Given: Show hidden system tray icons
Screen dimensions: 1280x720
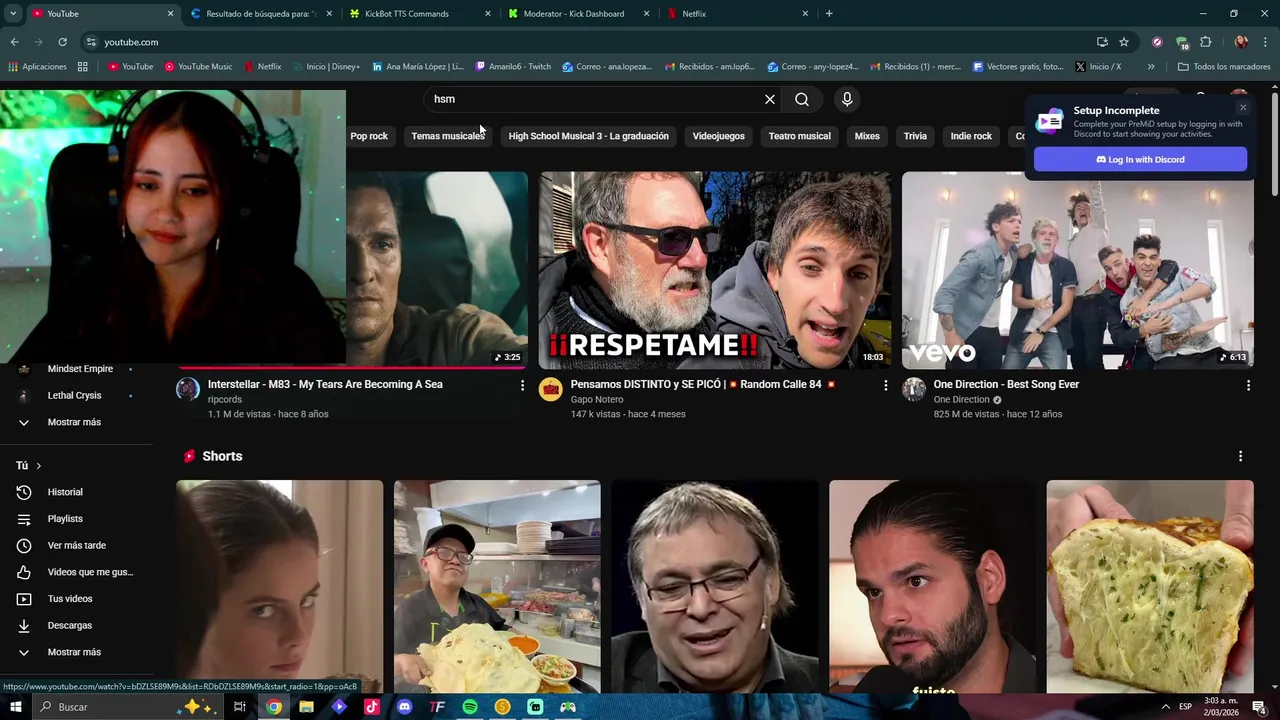Looking at the screenshot, I should coord(1165,707).
